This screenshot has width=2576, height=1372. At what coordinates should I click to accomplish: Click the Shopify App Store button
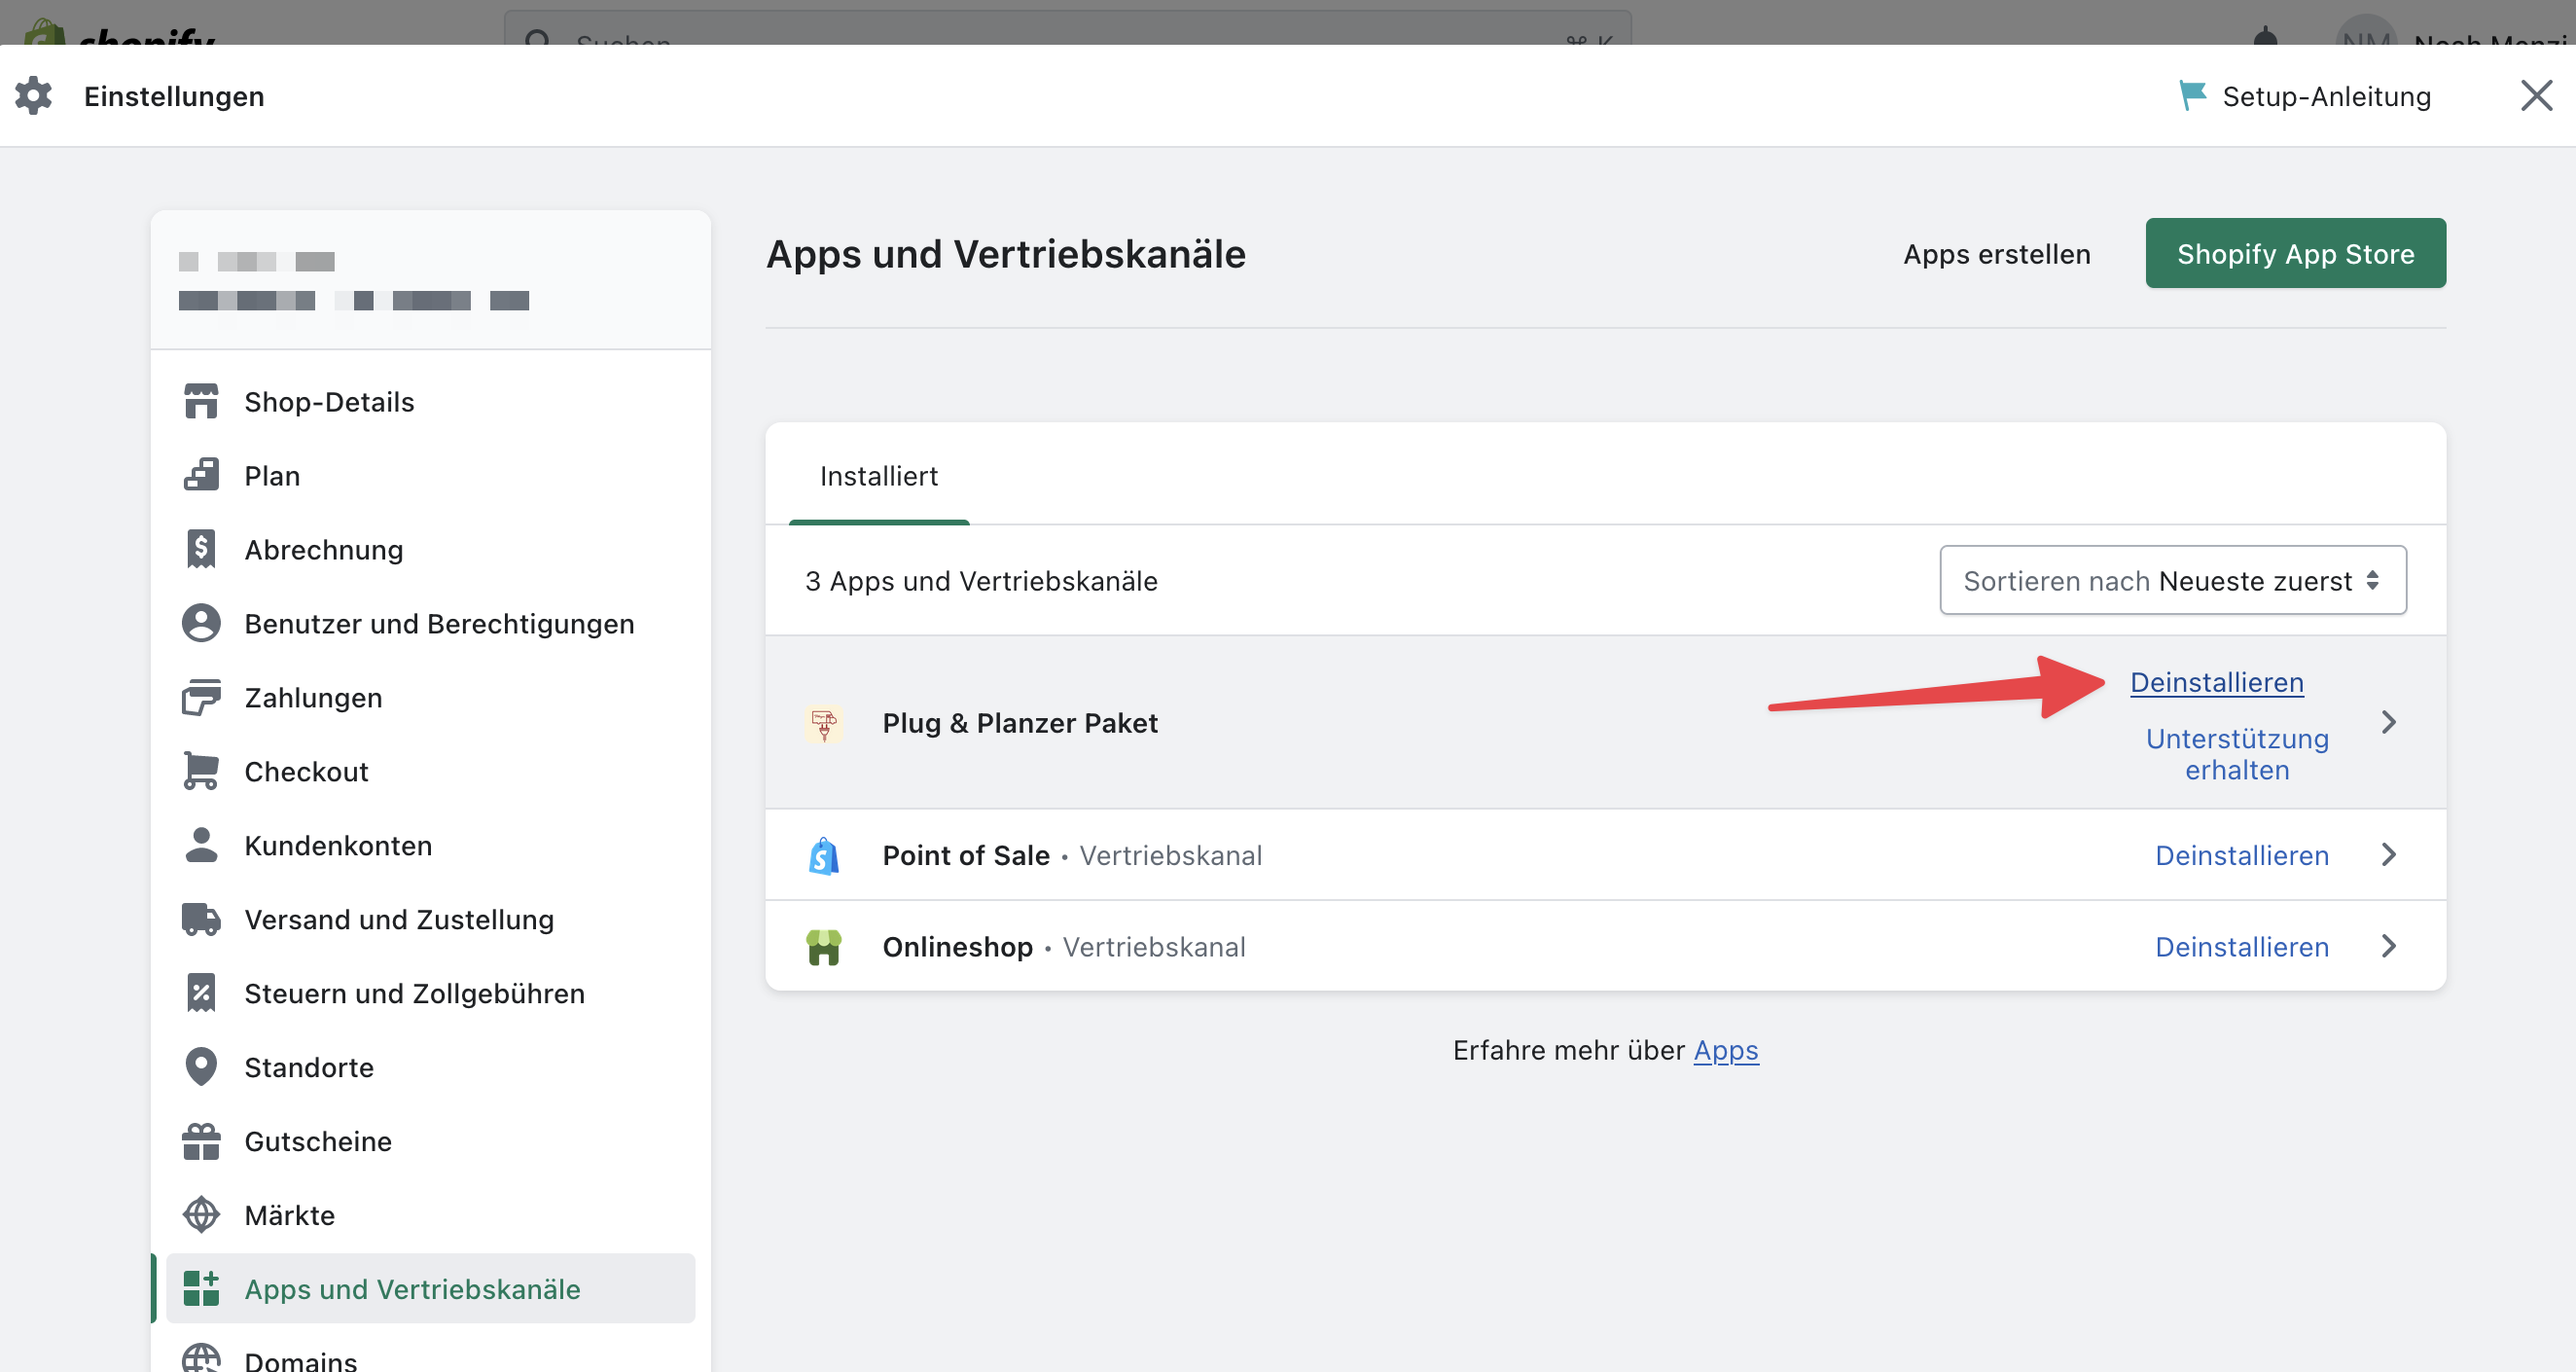tap(2295, 254)
